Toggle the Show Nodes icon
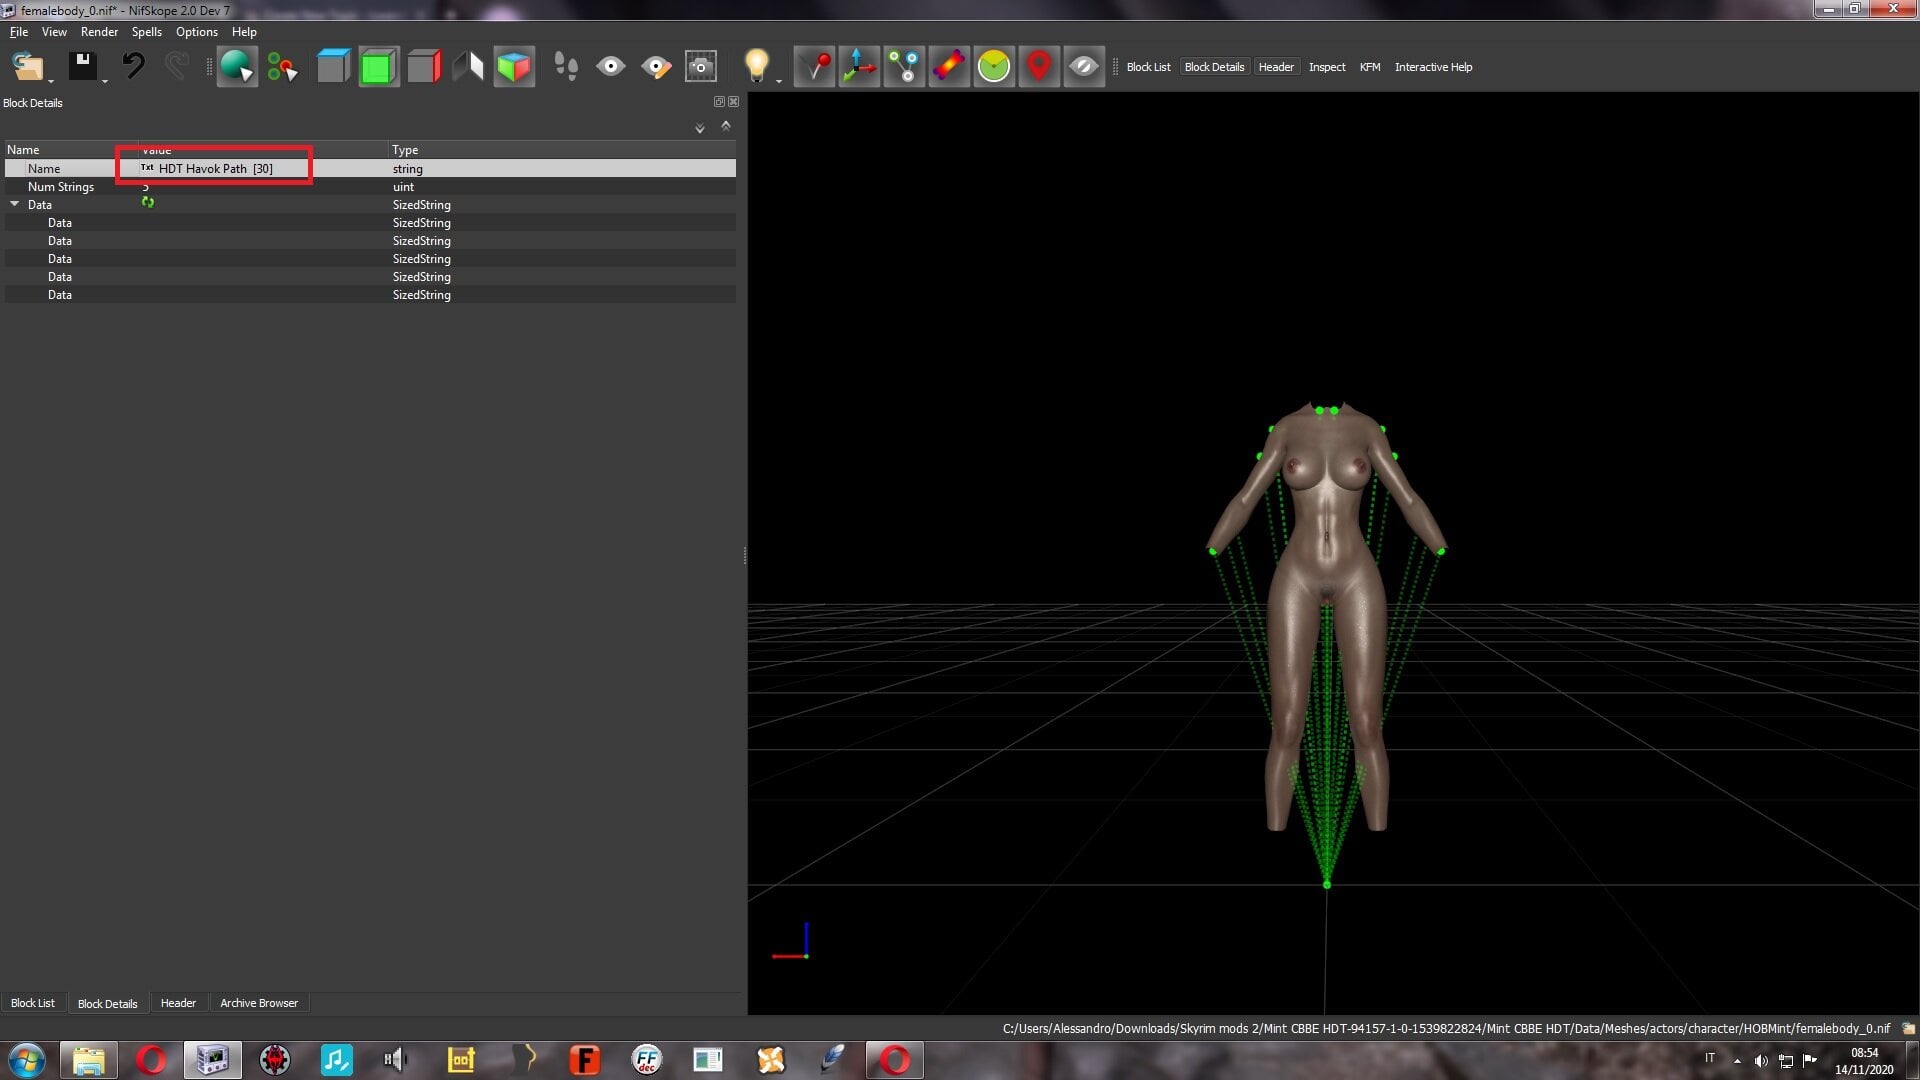The height and width of the screenshot is (1080, 1920). point(904,67)
